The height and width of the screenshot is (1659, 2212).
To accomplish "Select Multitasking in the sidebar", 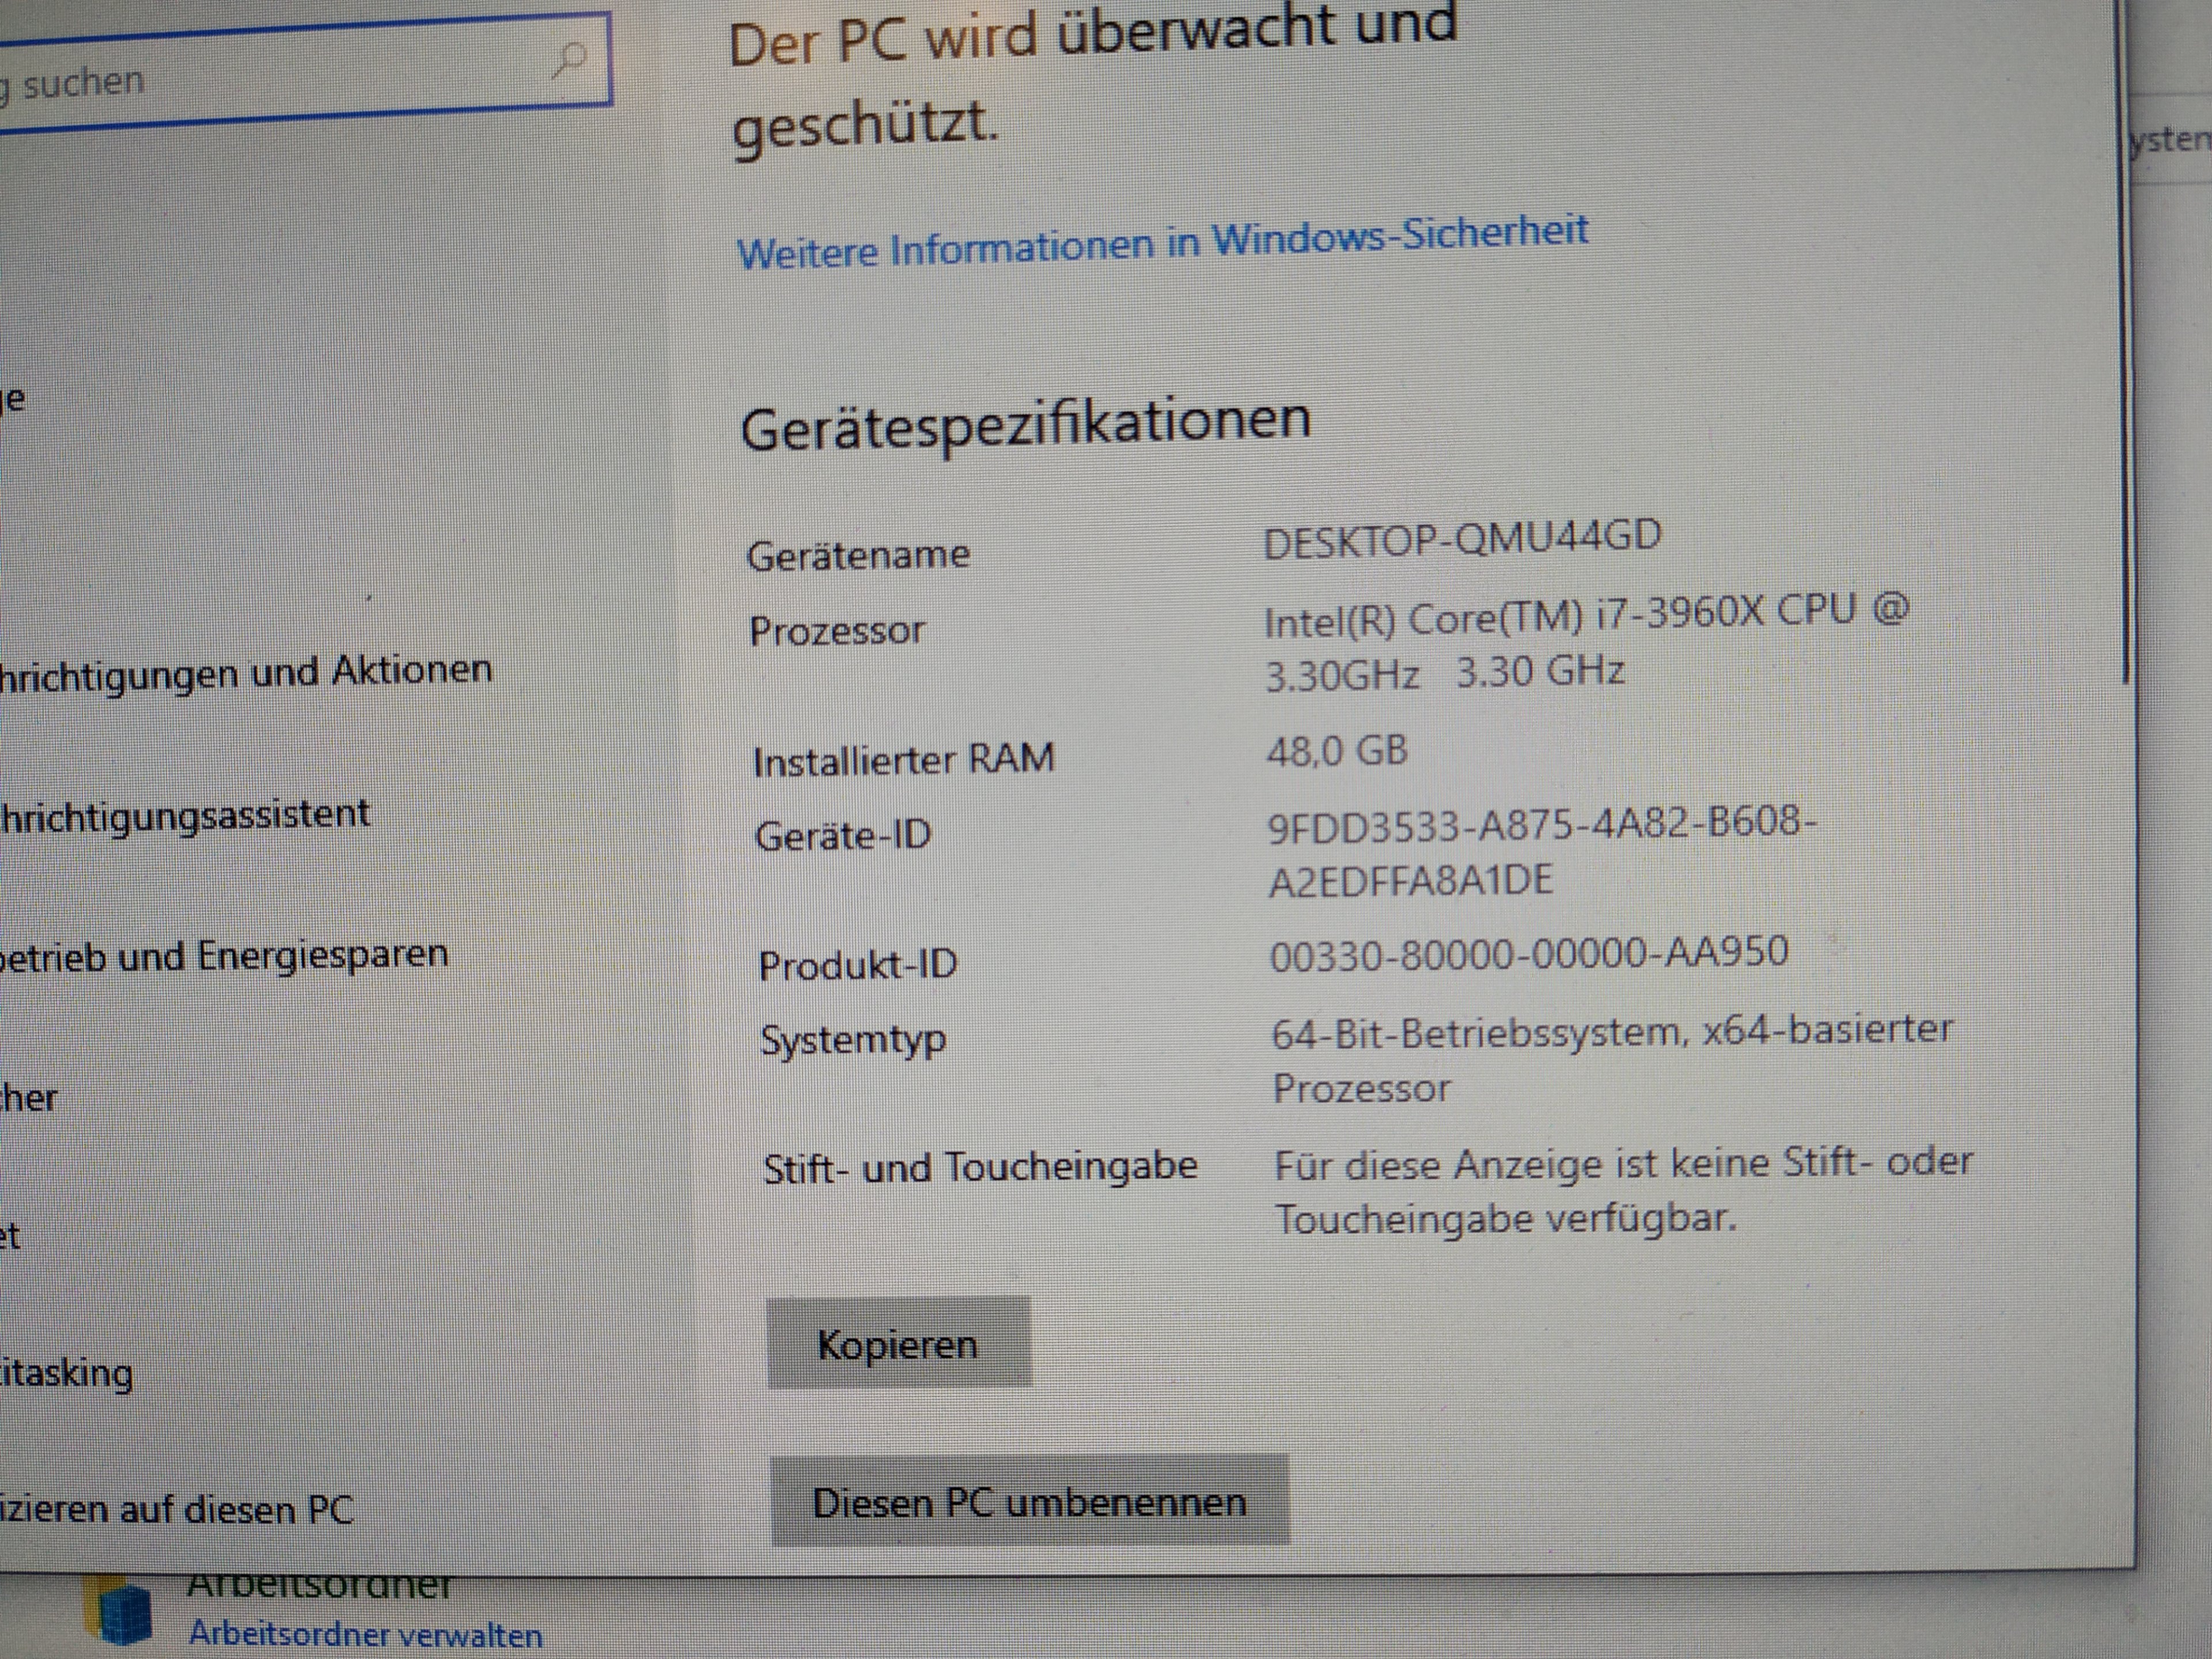I will tap(66, 1372).
